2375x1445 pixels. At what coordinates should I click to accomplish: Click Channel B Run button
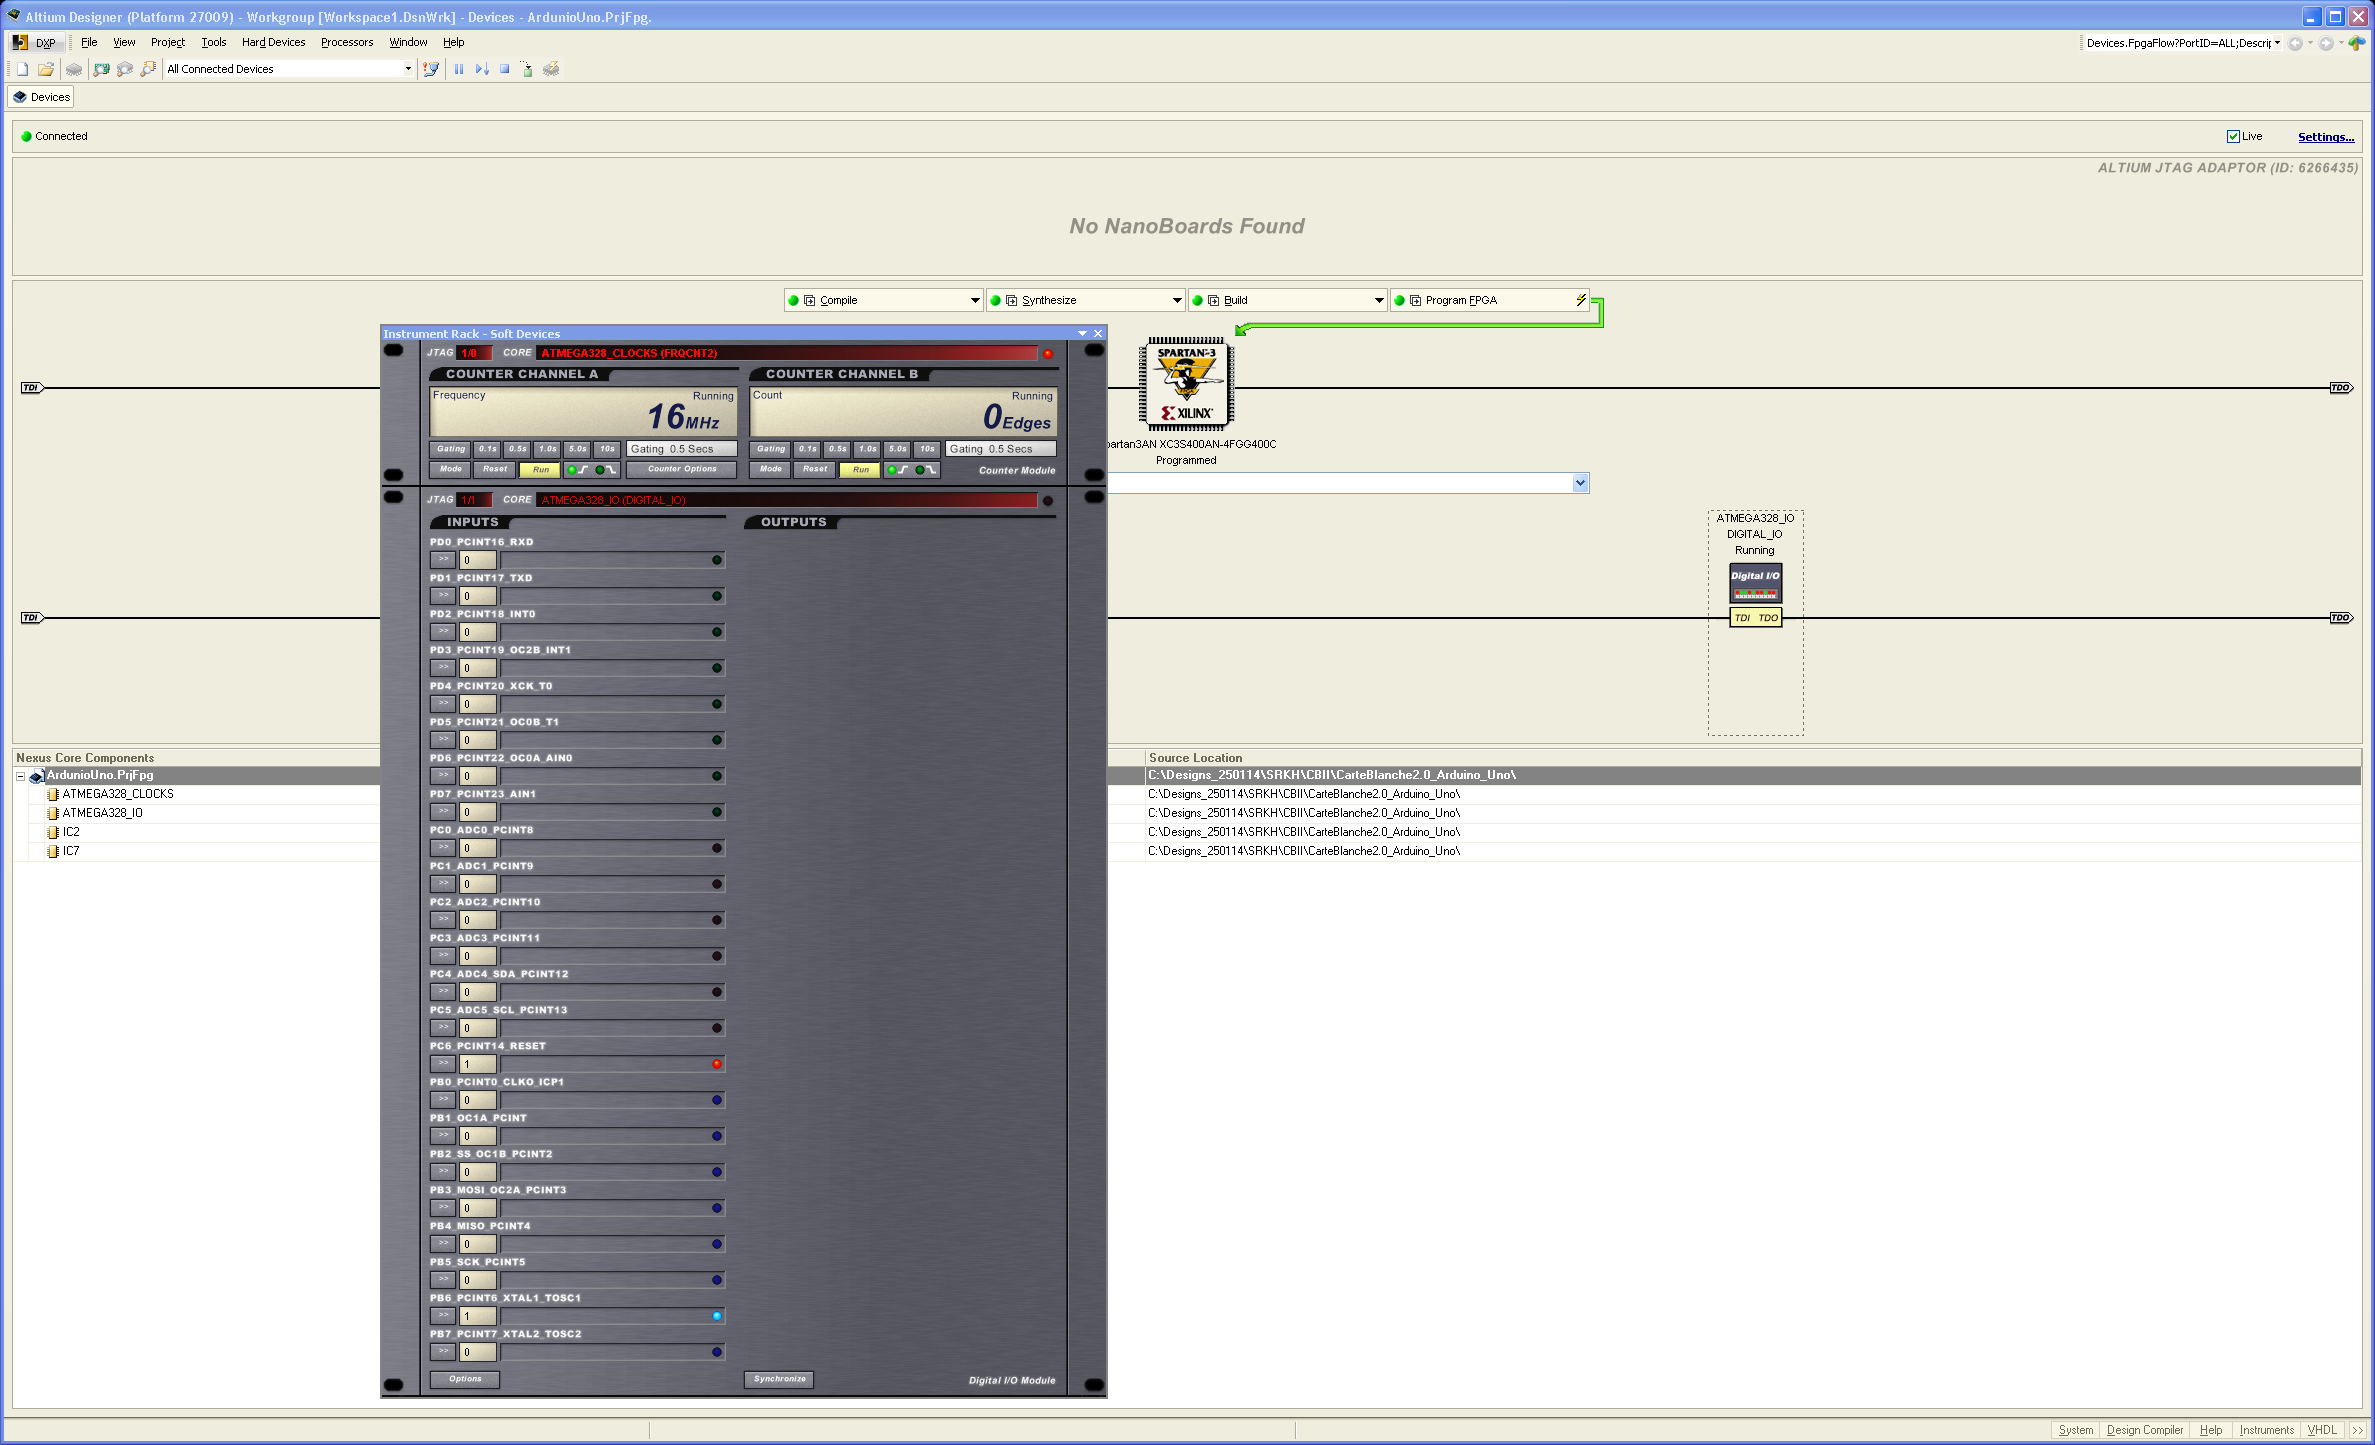click(860, 470)
